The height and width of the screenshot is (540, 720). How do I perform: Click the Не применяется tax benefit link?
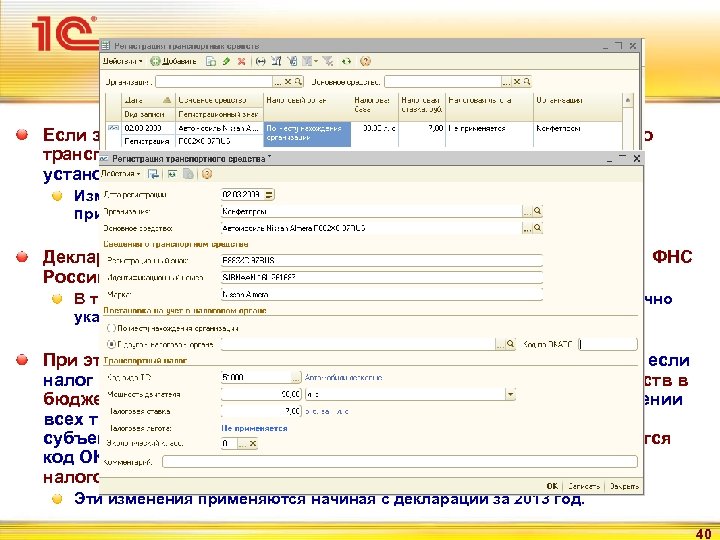coord(254,428)
